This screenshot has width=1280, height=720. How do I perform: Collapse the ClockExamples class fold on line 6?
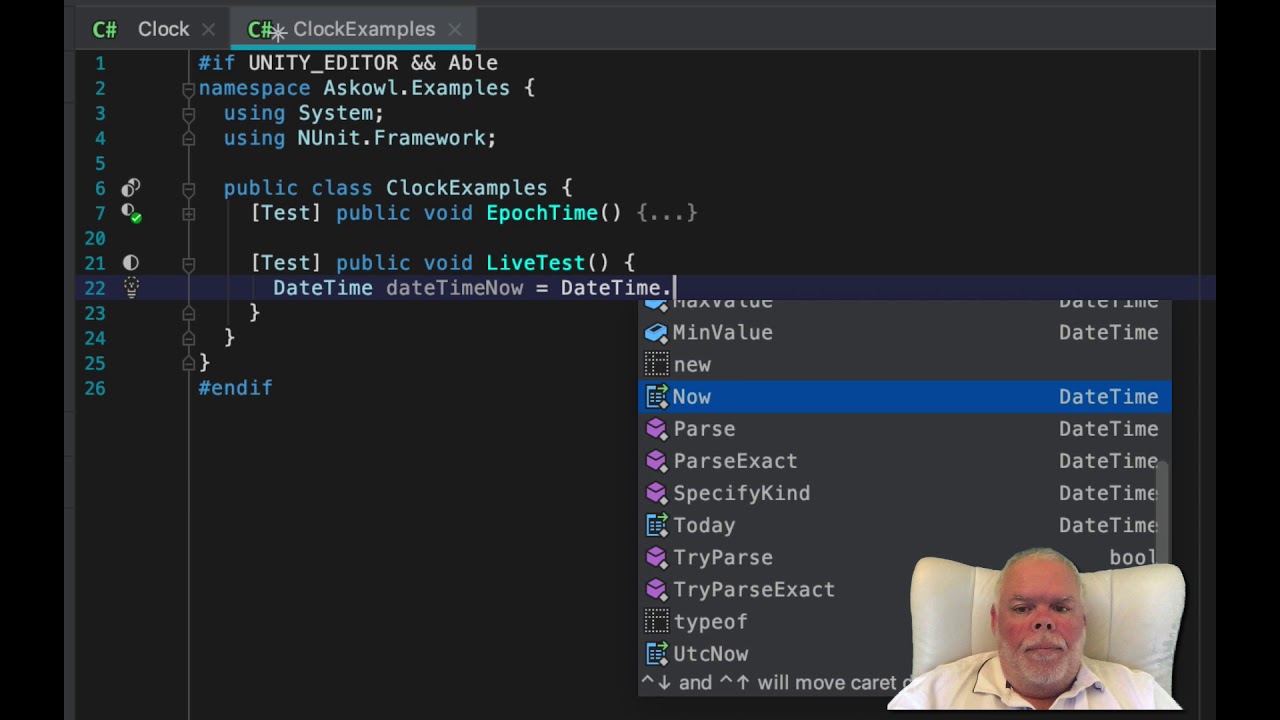click(x=188, y=188)
